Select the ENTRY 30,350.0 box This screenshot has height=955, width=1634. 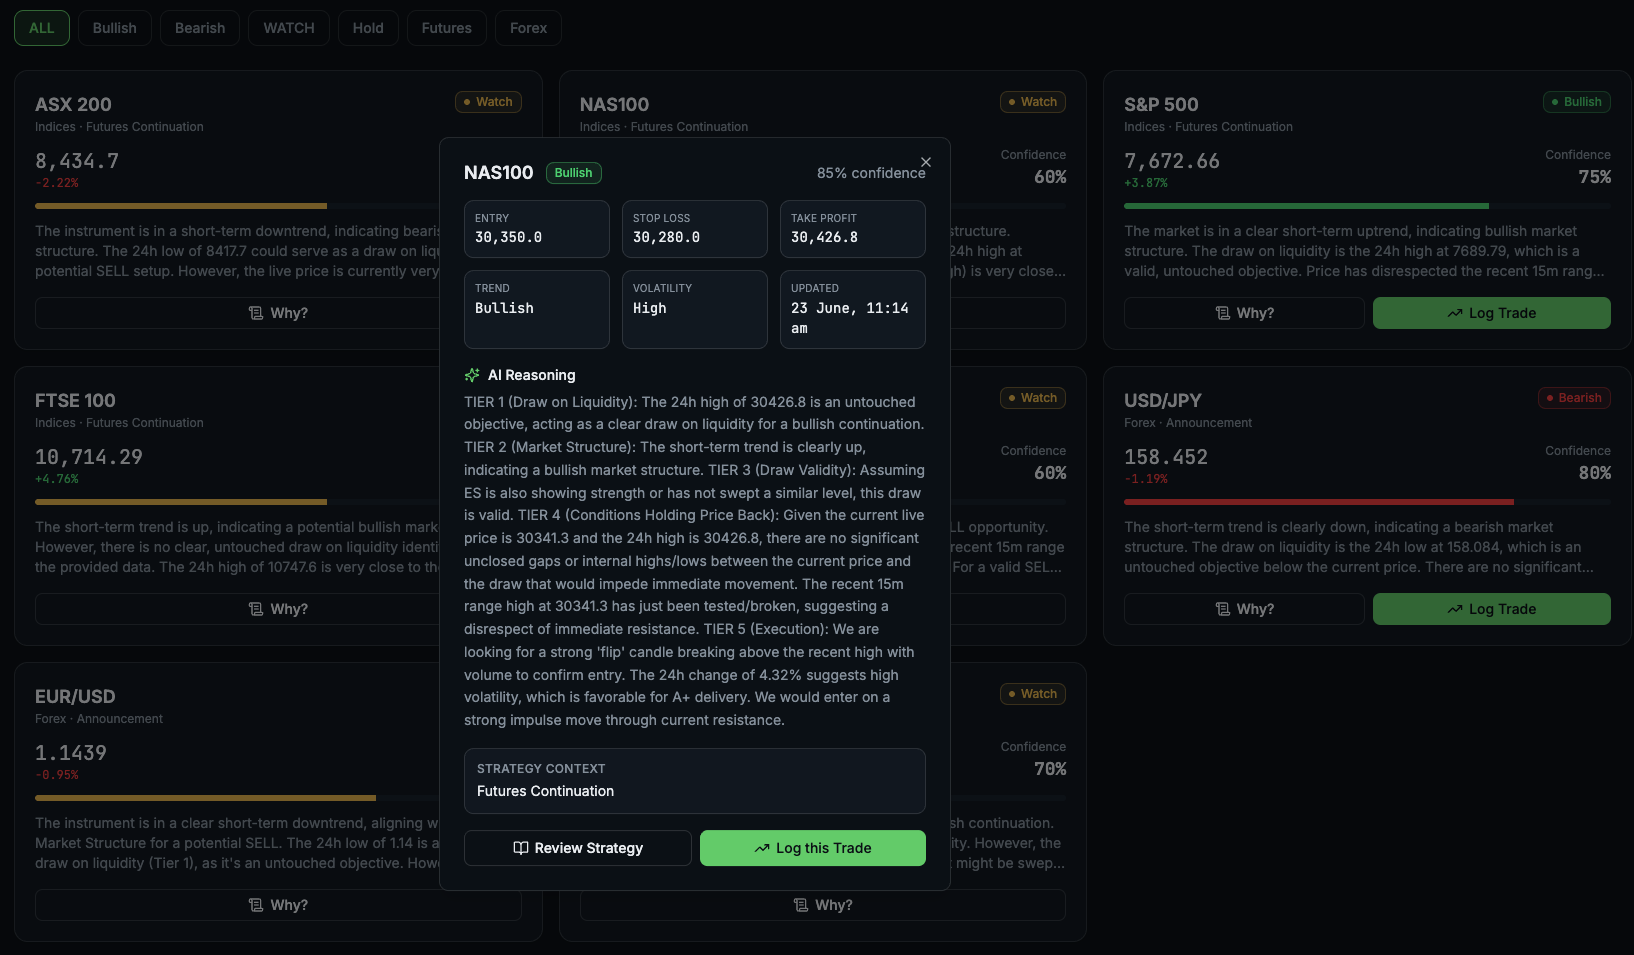537,229
